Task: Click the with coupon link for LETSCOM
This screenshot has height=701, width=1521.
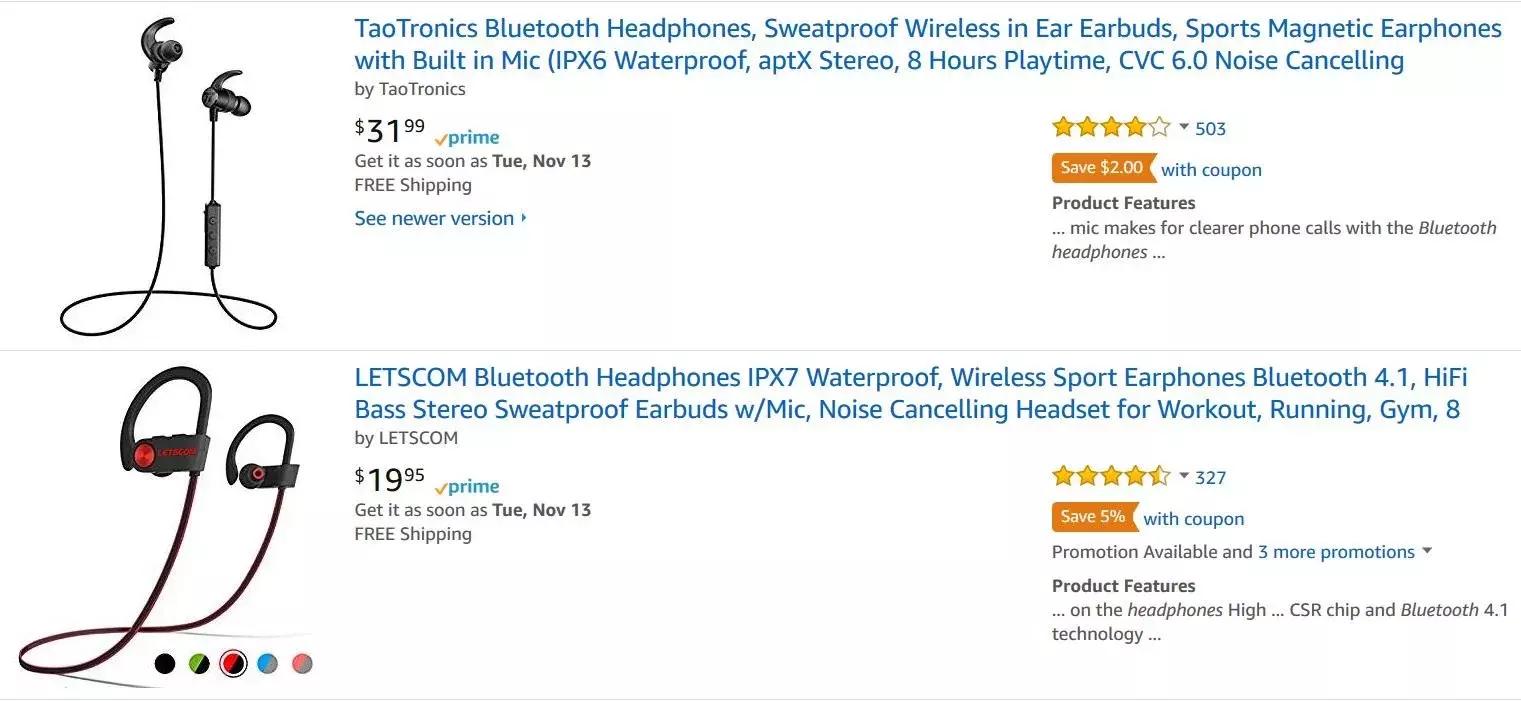Action: pyautogui.click(x=1193, y=518)
